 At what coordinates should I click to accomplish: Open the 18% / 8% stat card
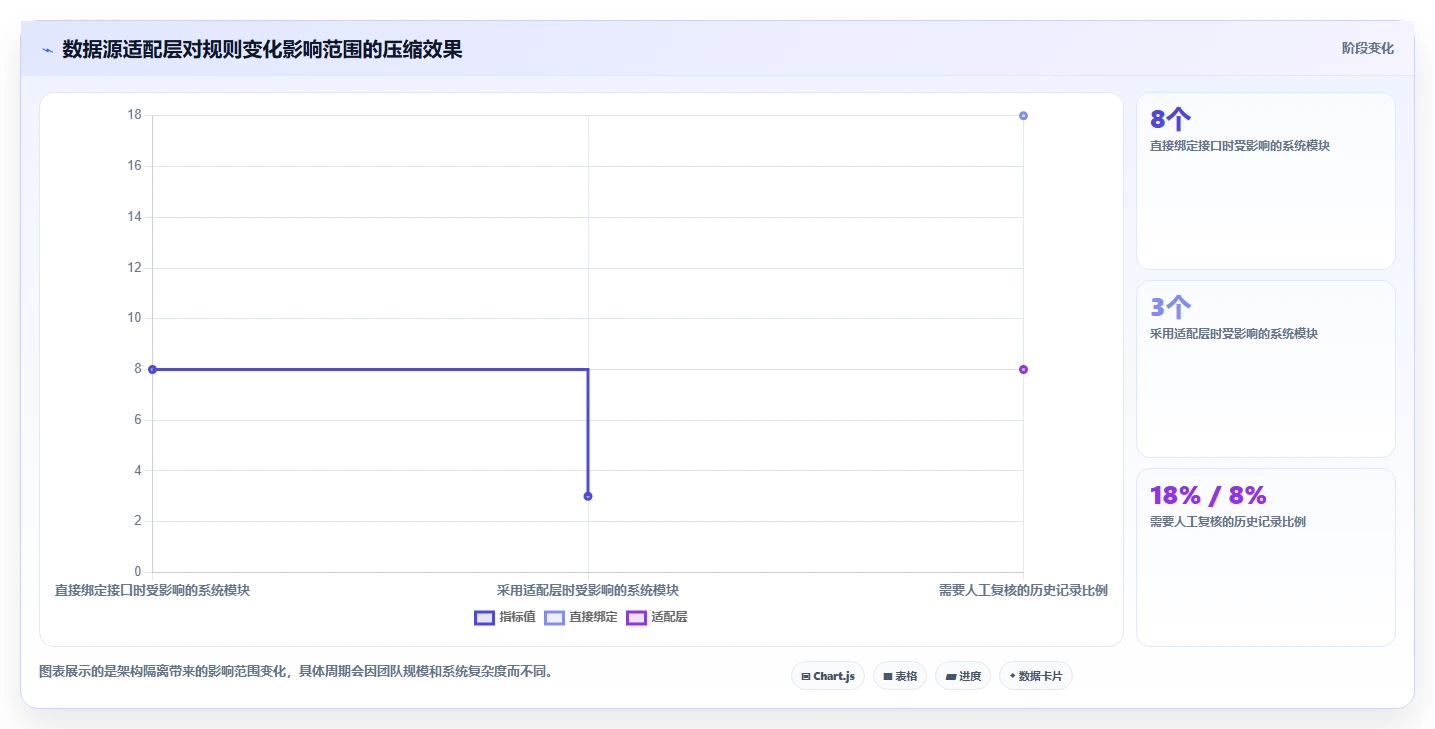[1265, 557]
